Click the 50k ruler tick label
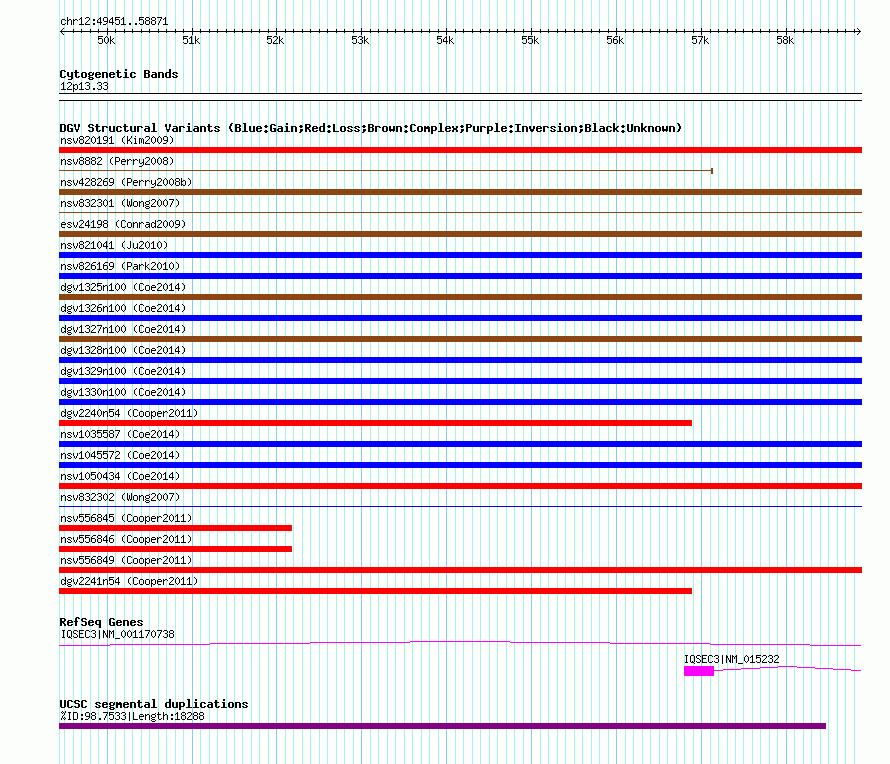 click(106, 40)
